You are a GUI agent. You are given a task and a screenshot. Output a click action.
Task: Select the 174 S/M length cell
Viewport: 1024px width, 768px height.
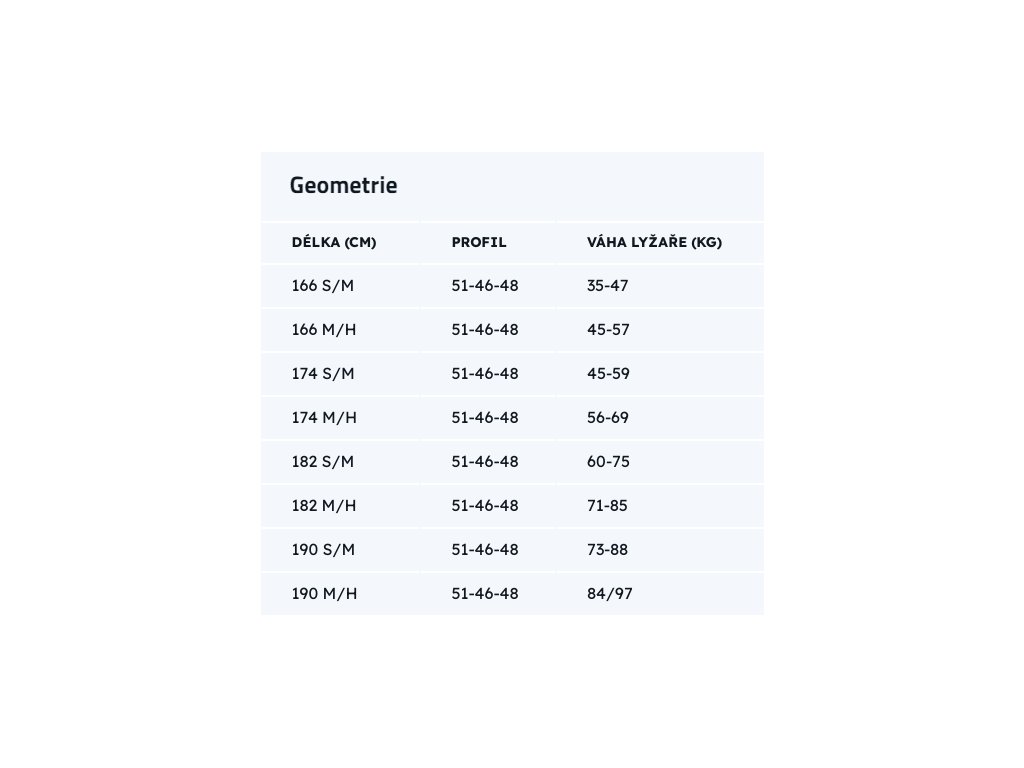tap(323, 374)
